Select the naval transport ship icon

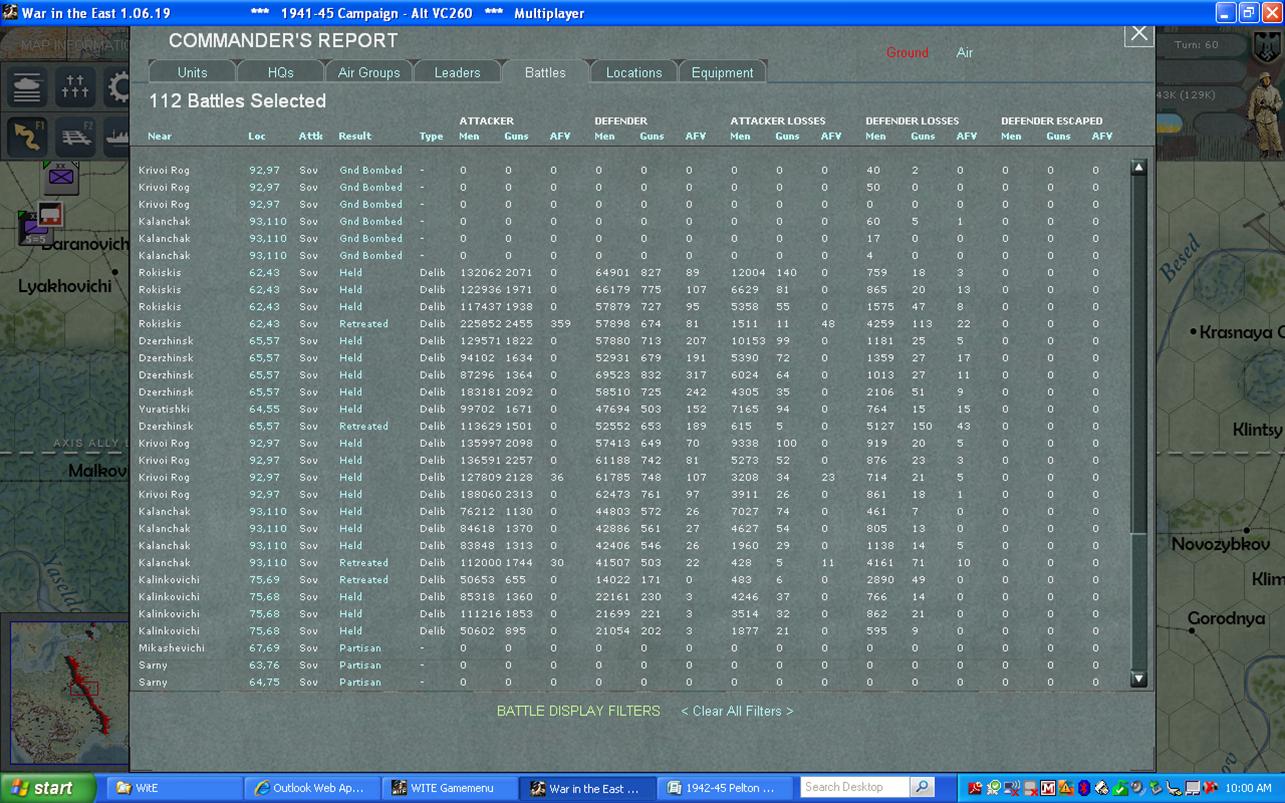[x=116, y=136]
